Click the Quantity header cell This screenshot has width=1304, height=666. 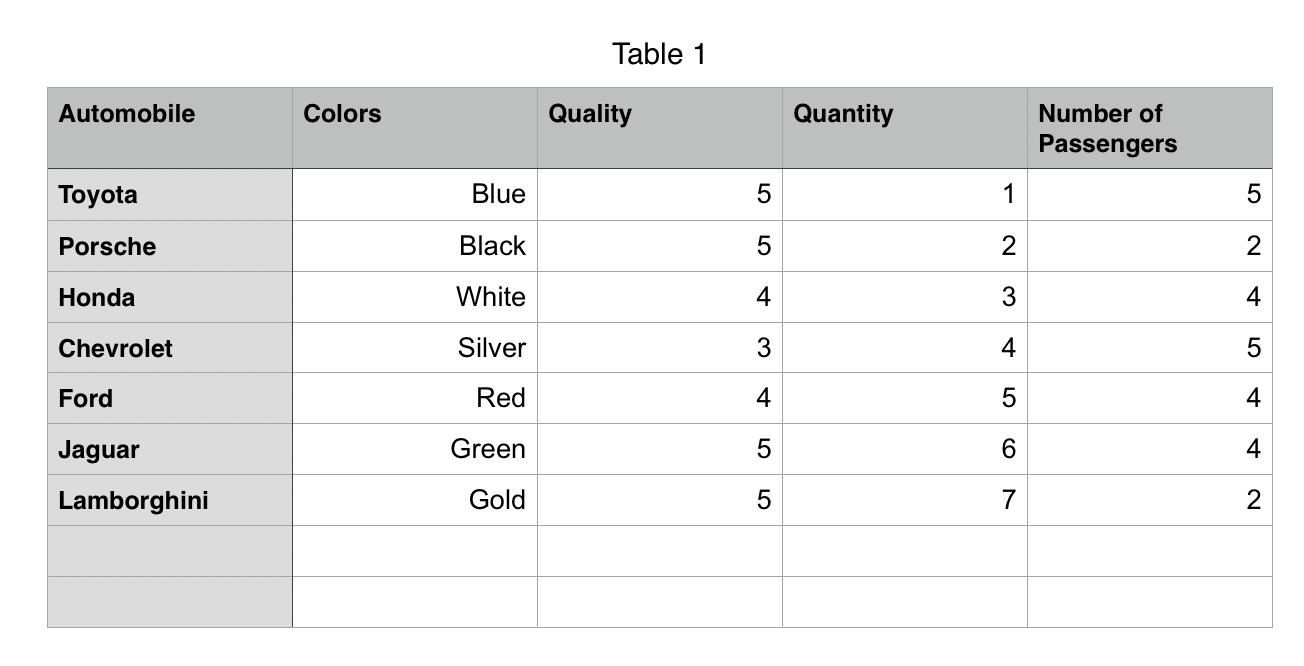[904, 128]
